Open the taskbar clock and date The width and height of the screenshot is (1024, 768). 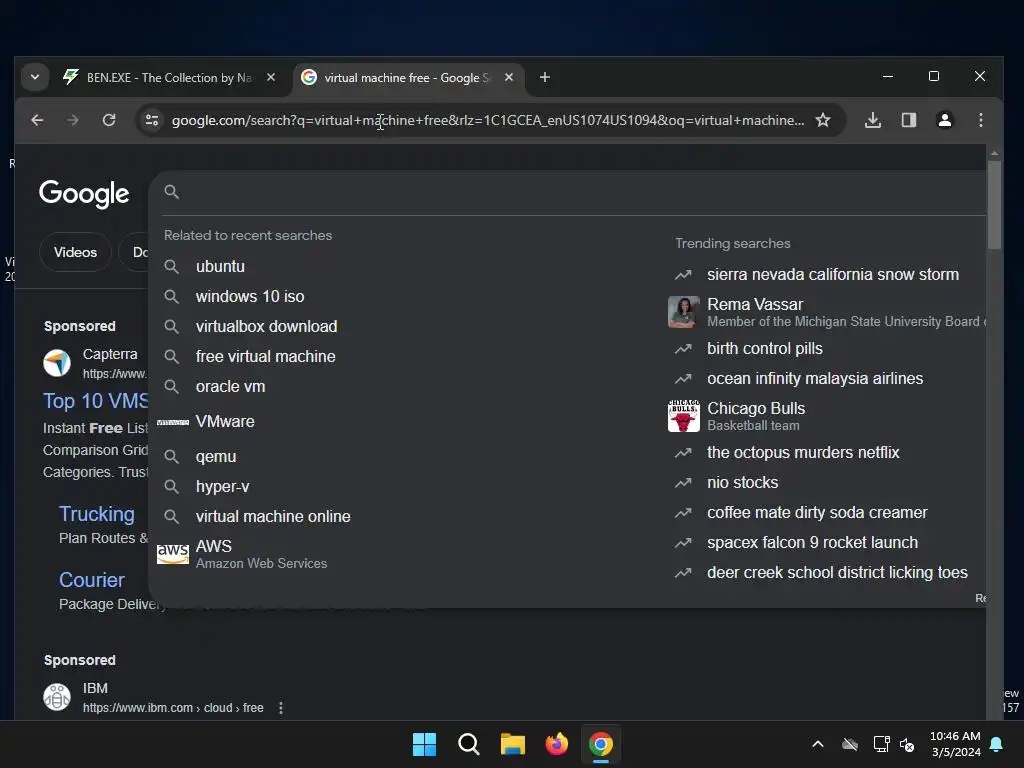coord(955,744)
